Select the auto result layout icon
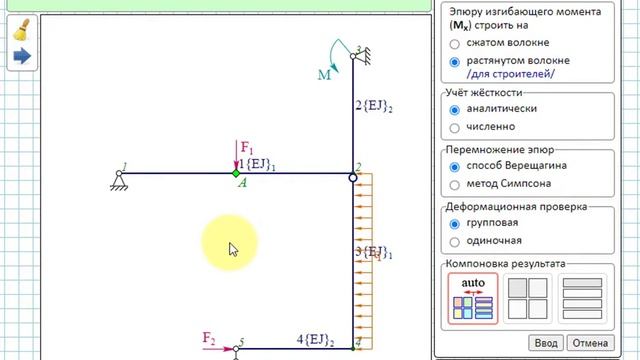Viewport: 640px width, 360px height. pos(473,298)
